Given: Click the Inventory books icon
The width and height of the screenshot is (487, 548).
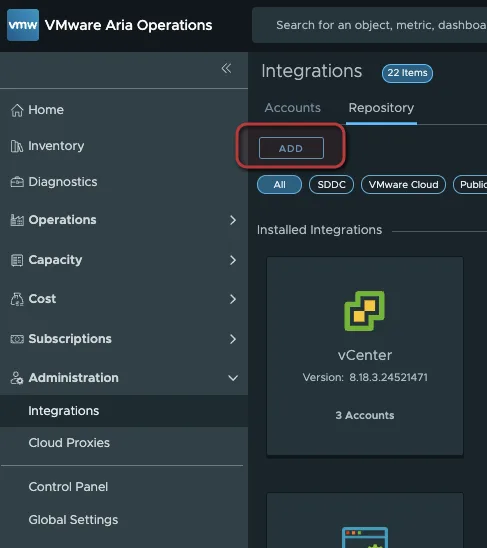Looking at the screenshot, I should tap(17, 146).
